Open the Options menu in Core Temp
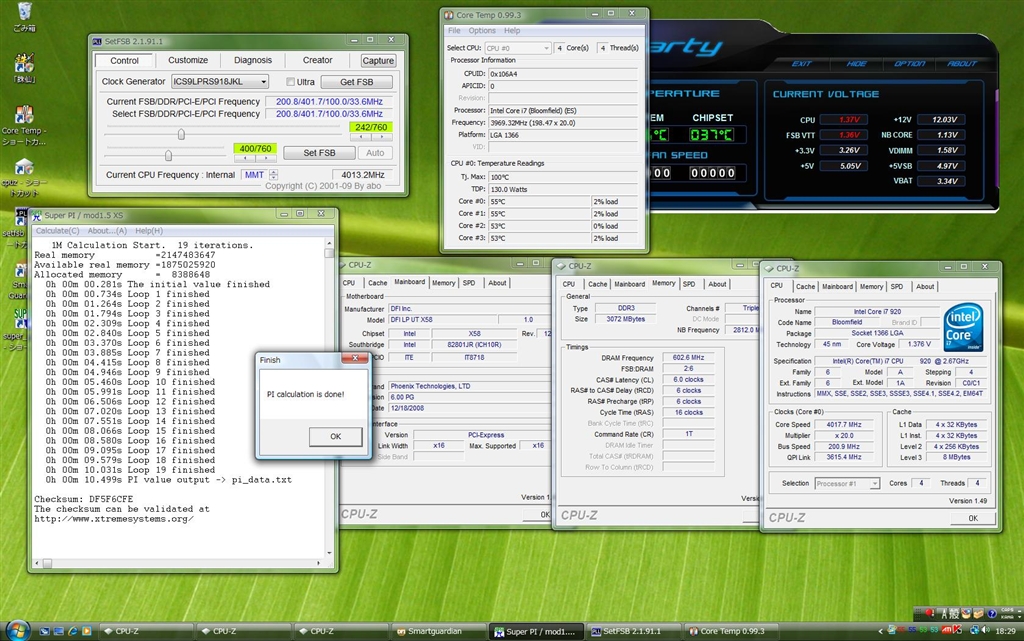This screenshot has height=641, width=1024. coord(482,31)
